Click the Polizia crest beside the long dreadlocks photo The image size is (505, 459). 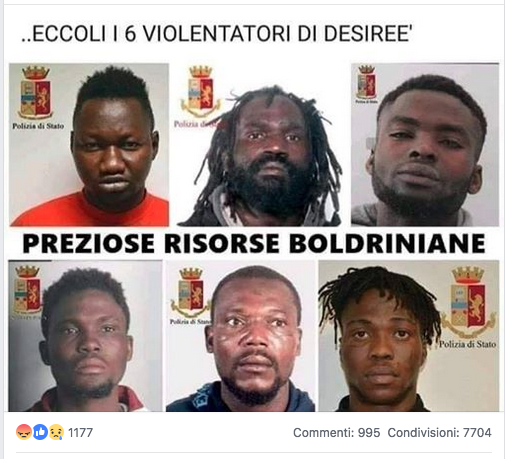(x=201, y=91)
